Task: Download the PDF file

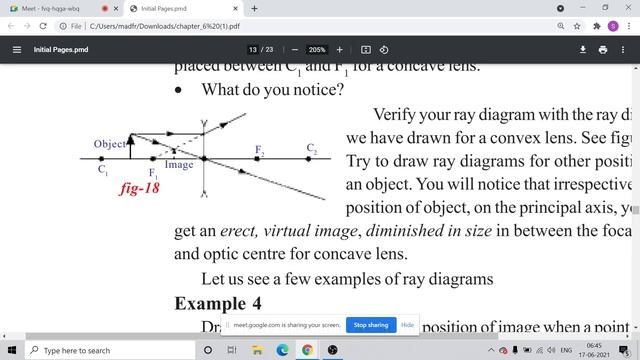Action: 583,50
